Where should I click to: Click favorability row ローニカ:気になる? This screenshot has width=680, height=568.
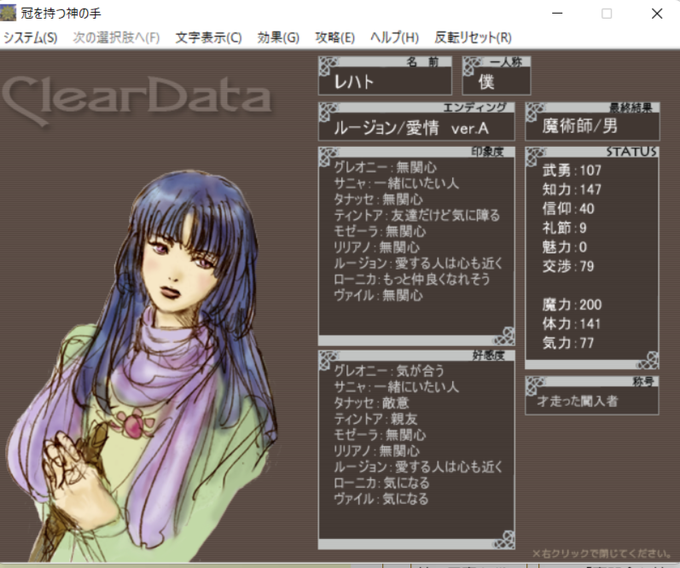(x=381, y=483)
